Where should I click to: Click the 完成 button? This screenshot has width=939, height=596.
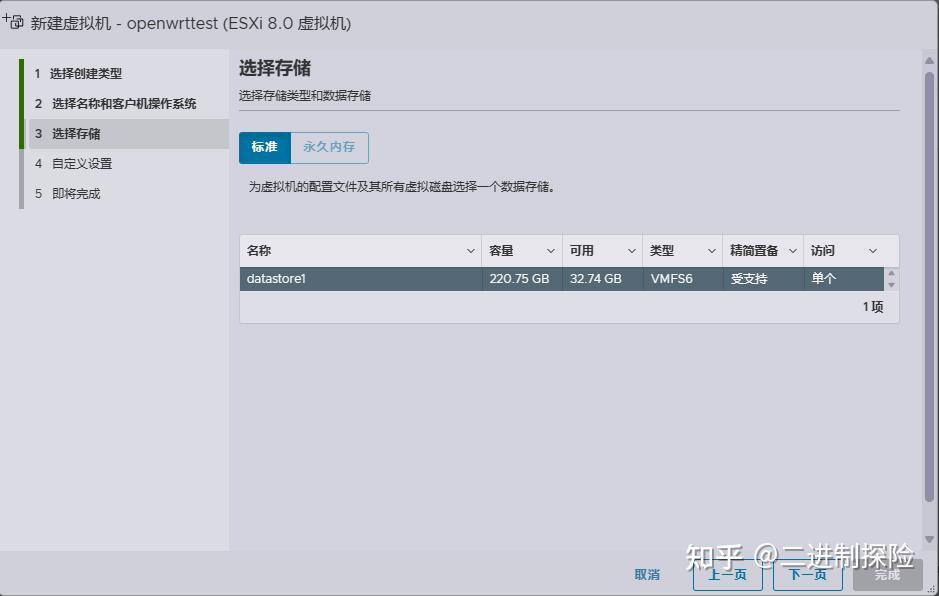[885, 575]
